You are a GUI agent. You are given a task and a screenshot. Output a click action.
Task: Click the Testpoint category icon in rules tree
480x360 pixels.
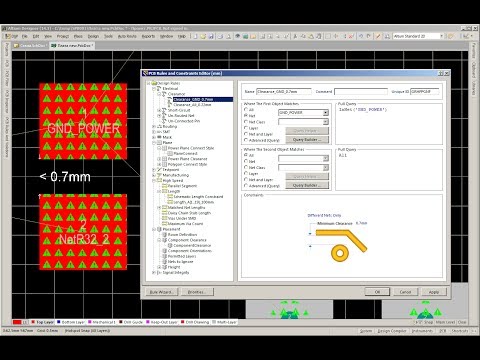[159, 170]
